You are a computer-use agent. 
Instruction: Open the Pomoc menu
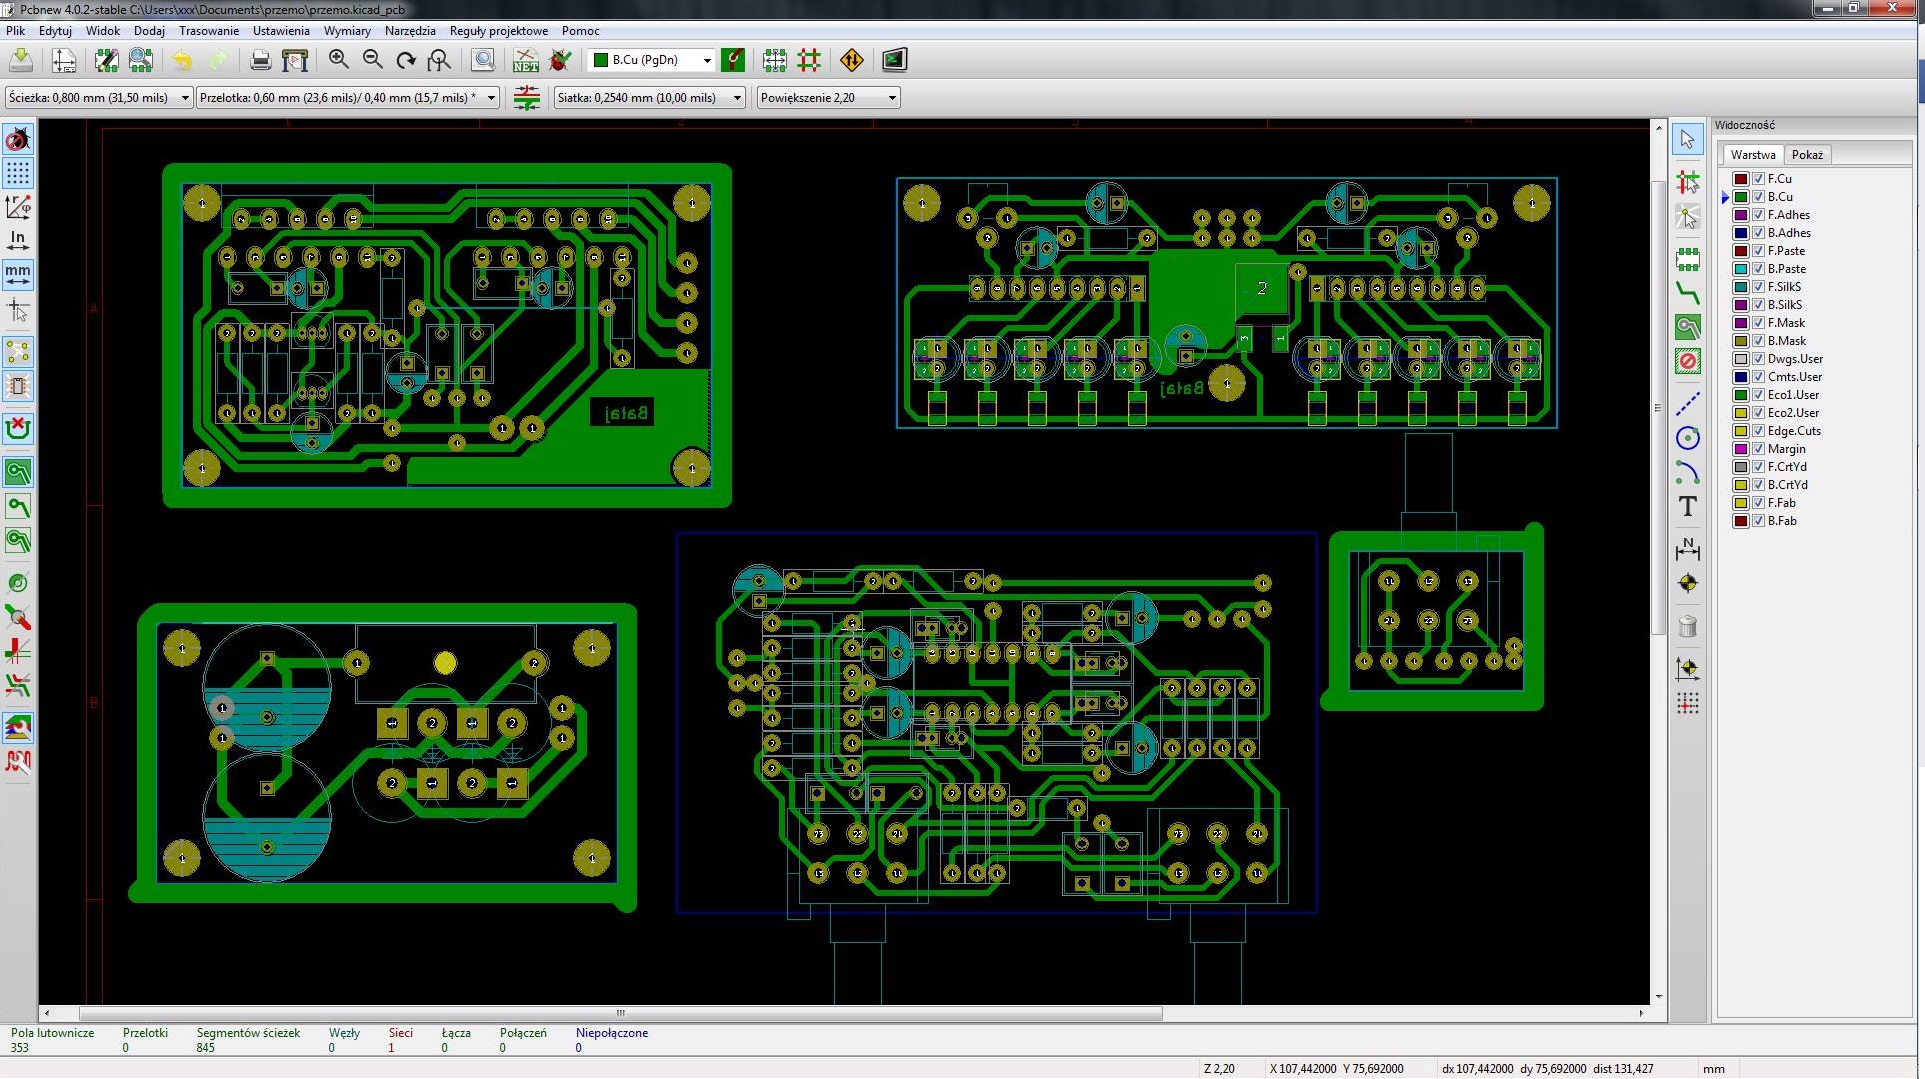click(x=581, y=31)
